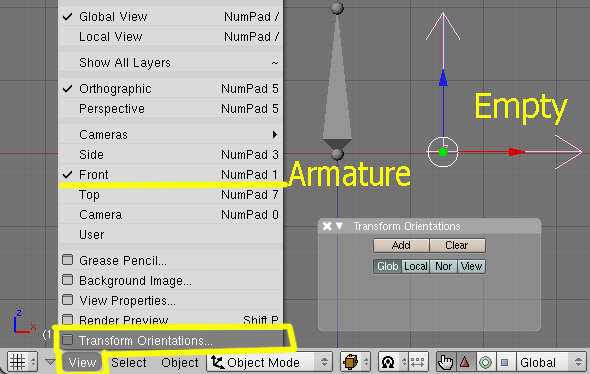Click the Clear orientations button
This screenshot has height=374, width=590.
tap(457, 245)
